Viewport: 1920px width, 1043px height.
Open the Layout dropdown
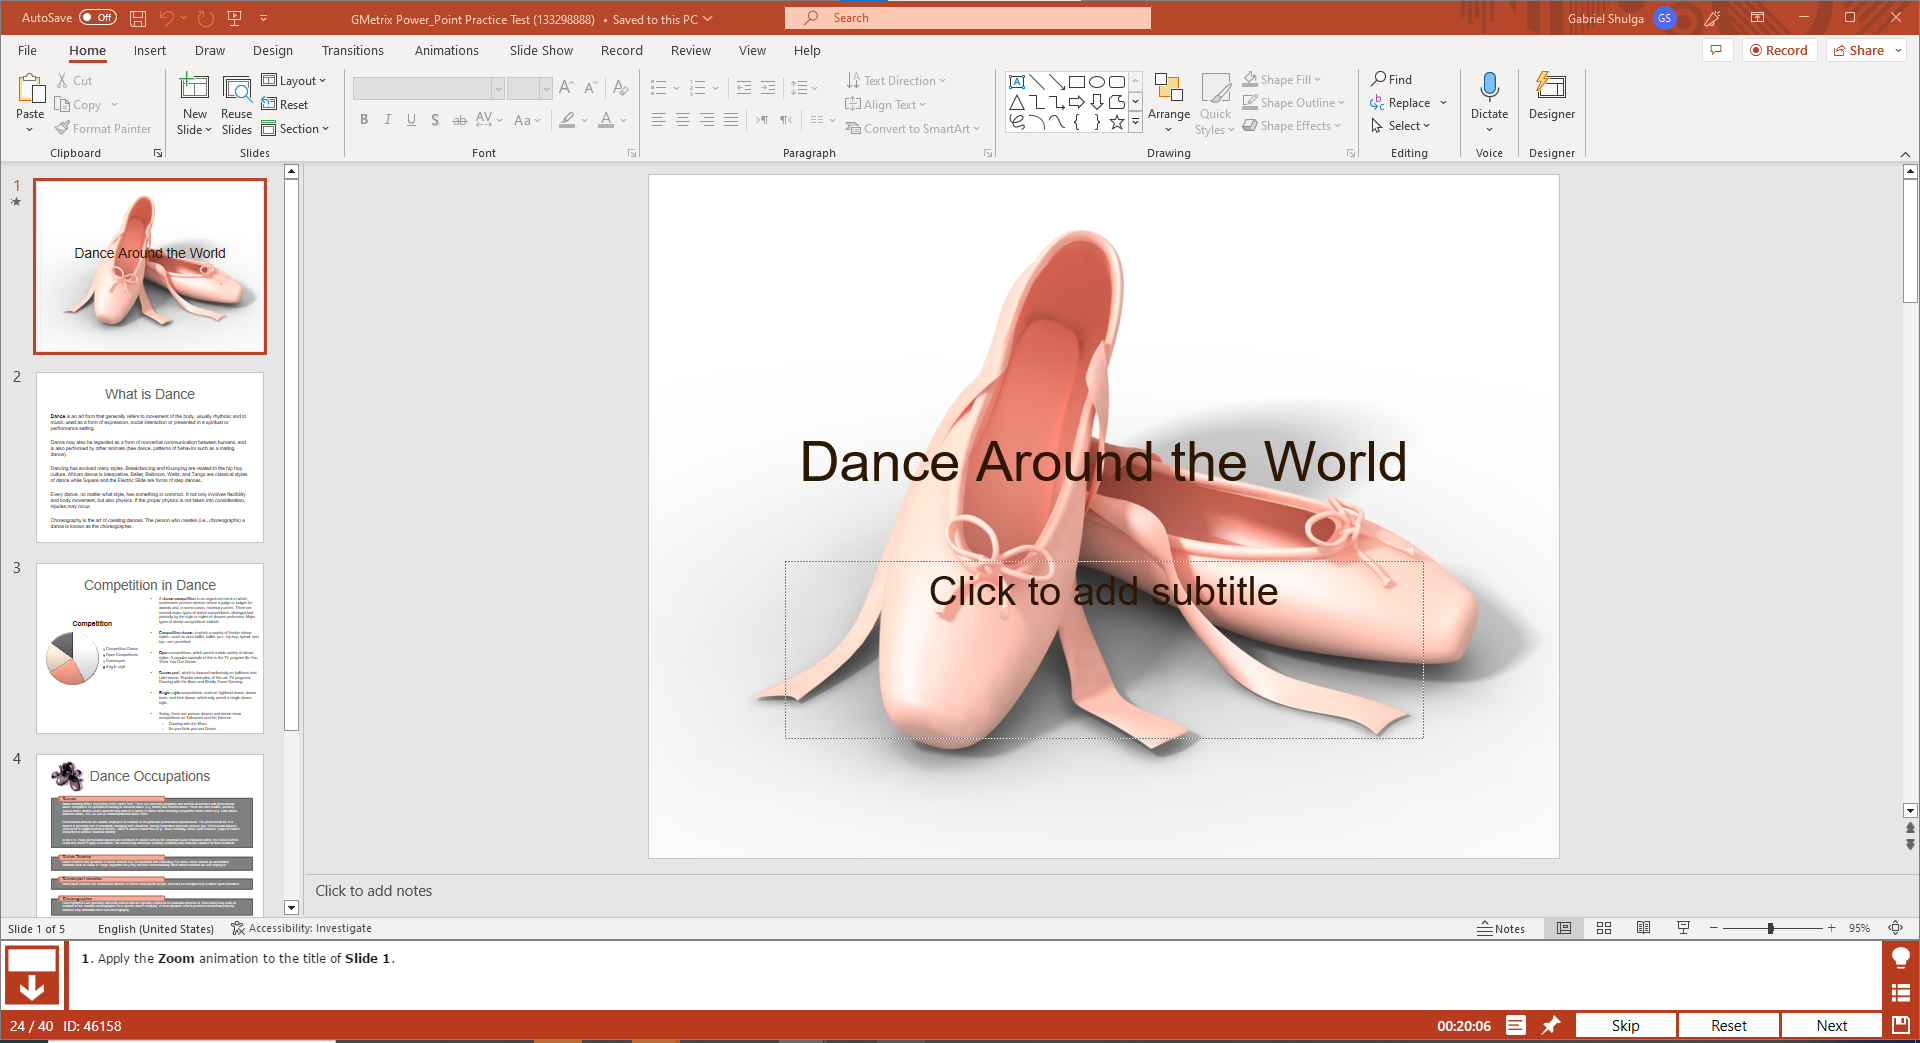click(295, 80)
